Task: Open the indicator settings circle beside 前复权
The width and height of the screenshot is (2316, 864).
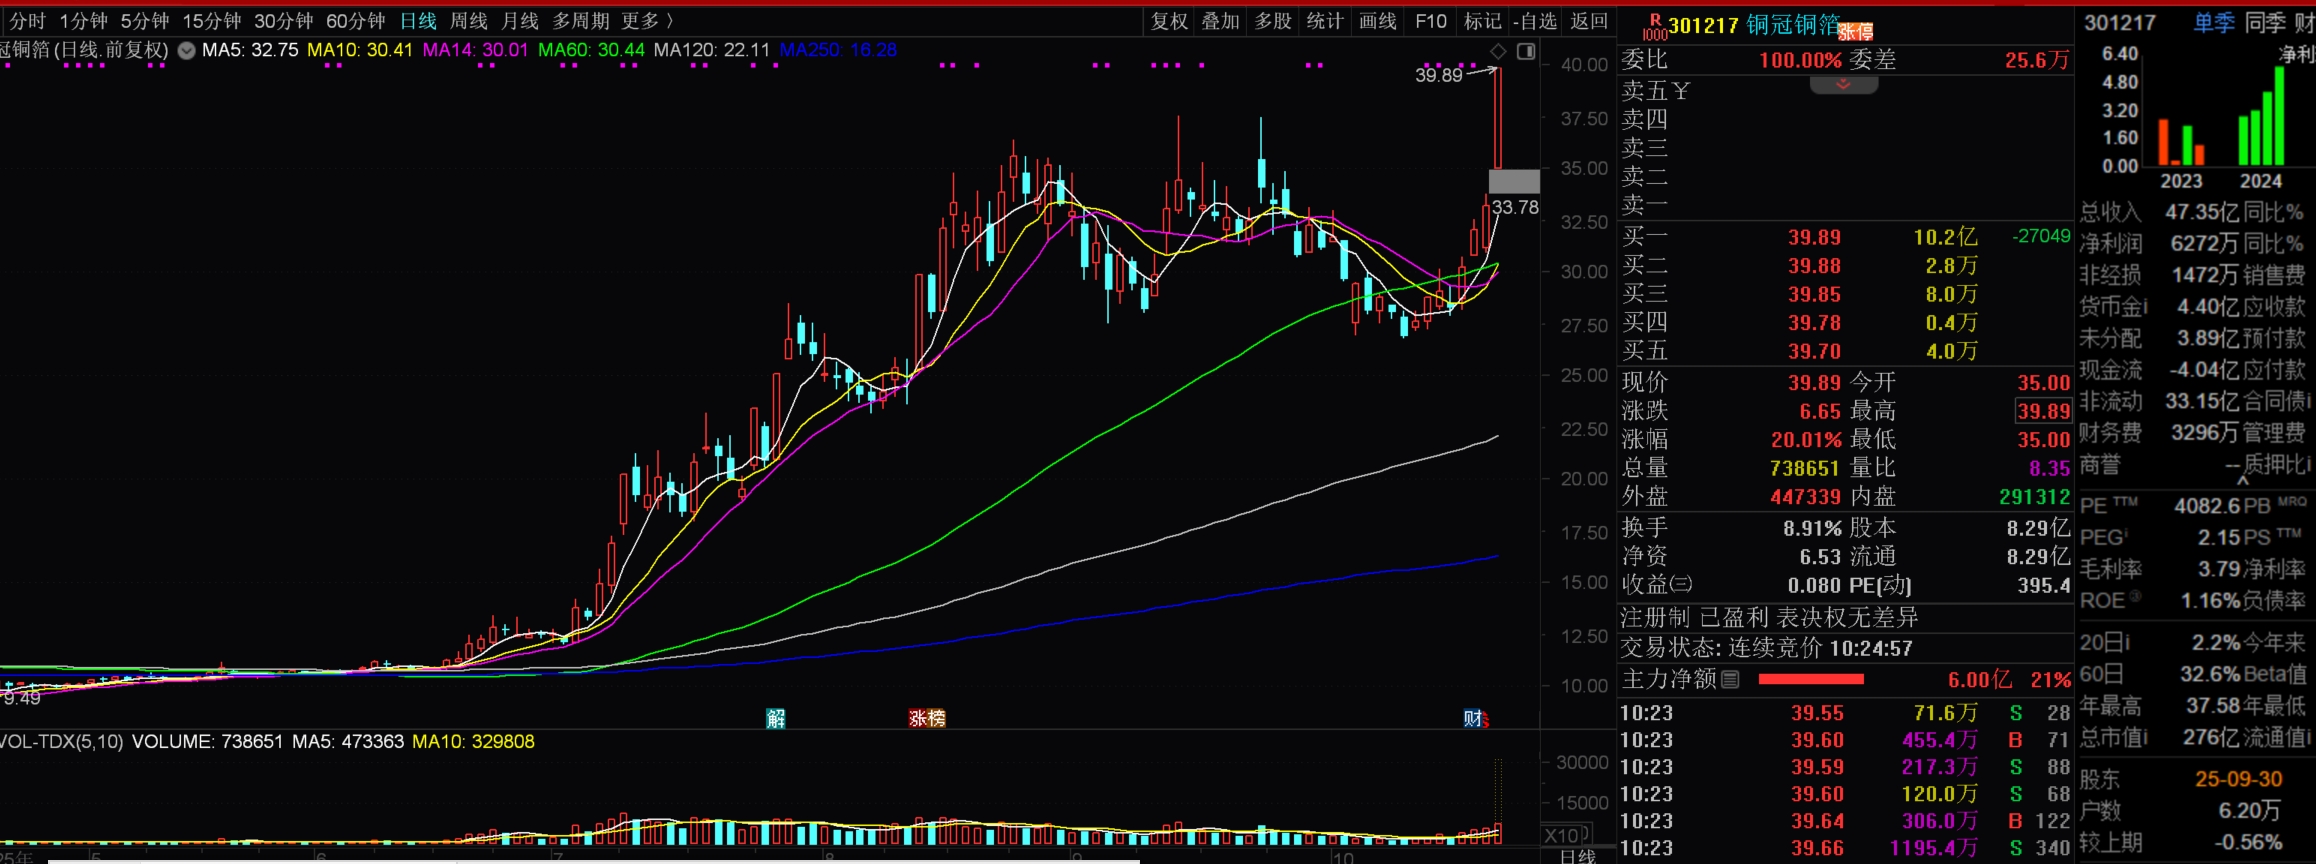Action: pyautogui.click(x=186, y=50)
